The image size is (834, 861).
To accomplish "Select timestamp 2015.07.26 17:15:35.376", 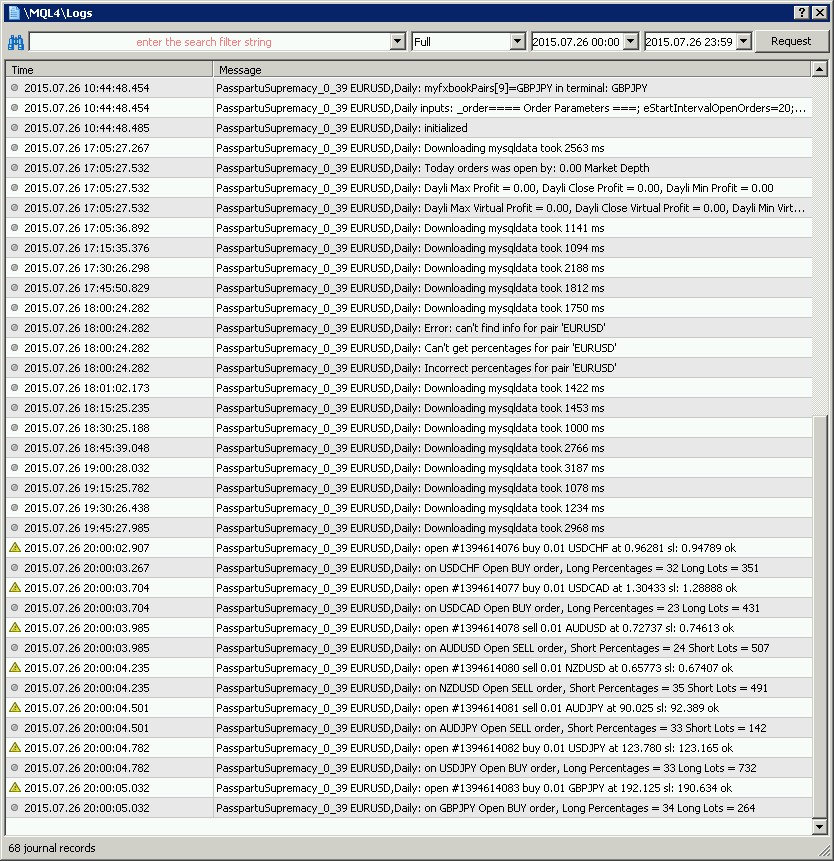I will click(87, 248).
